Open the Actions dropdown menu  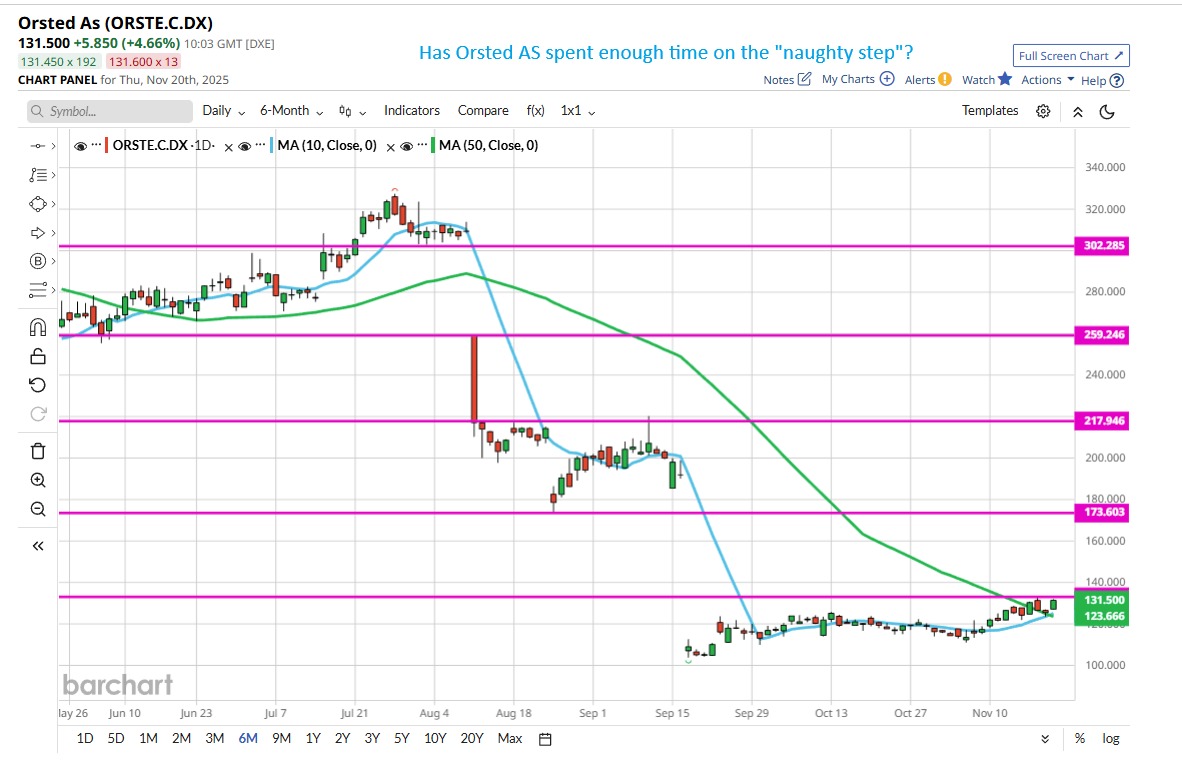click(1047, 80)
